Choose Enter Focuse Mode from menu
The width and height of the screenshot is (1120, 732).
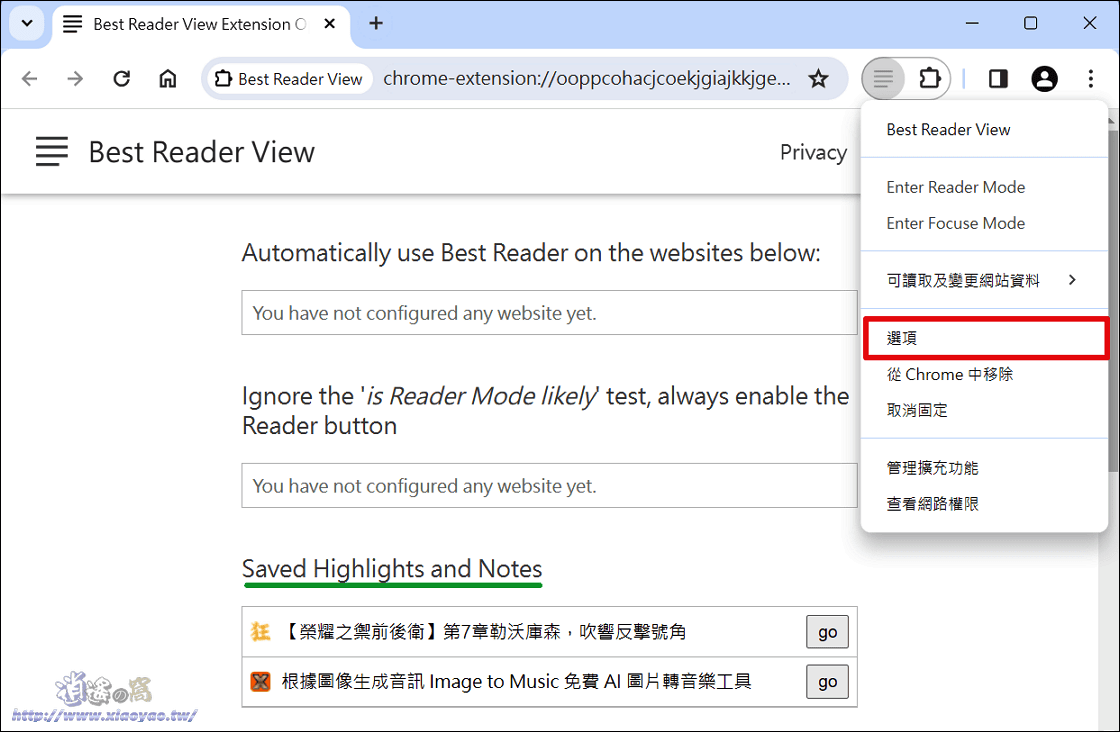point(984,224)
